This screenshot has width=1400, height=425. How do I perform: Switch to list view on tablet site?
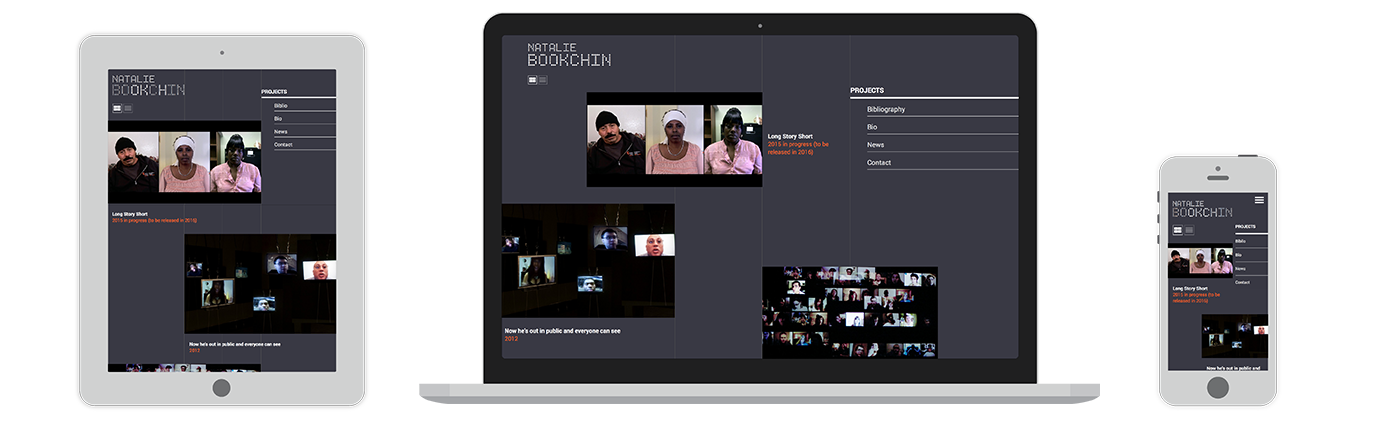pyautogui.click(x=128, y=107)
